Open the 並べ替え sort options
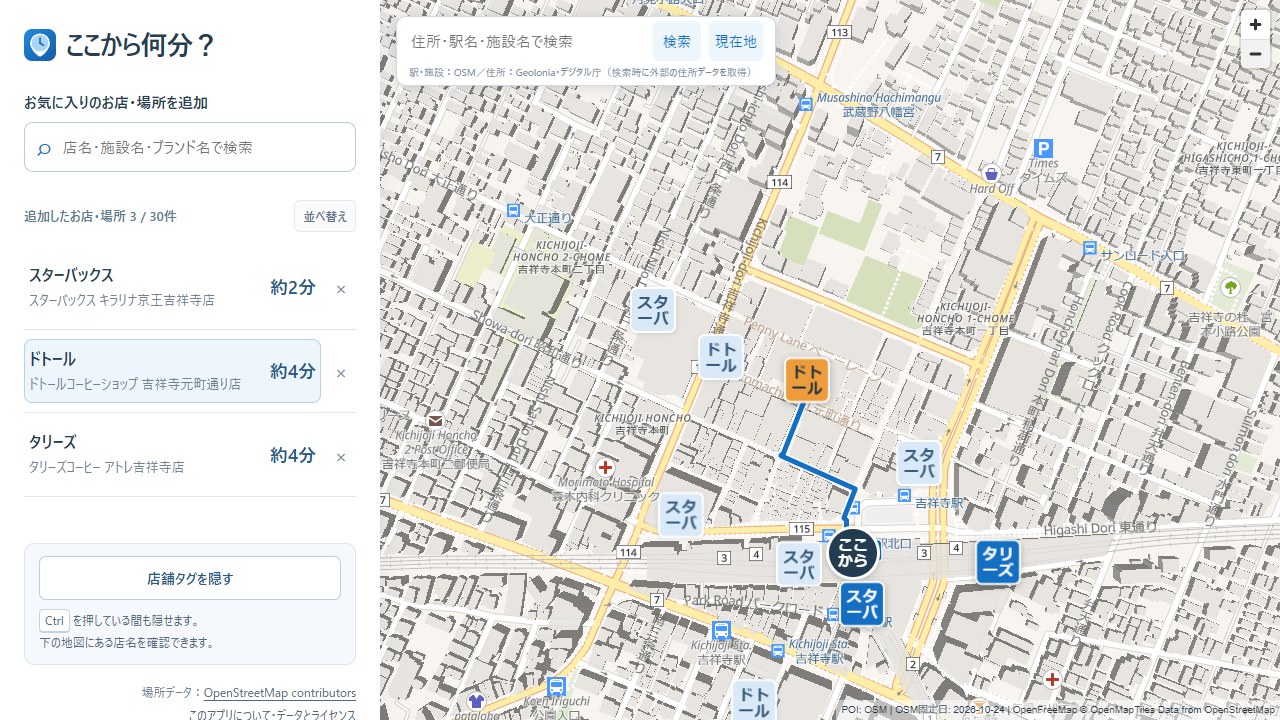The height and width of the screenshot is (720, 1280). pos(325,216)
